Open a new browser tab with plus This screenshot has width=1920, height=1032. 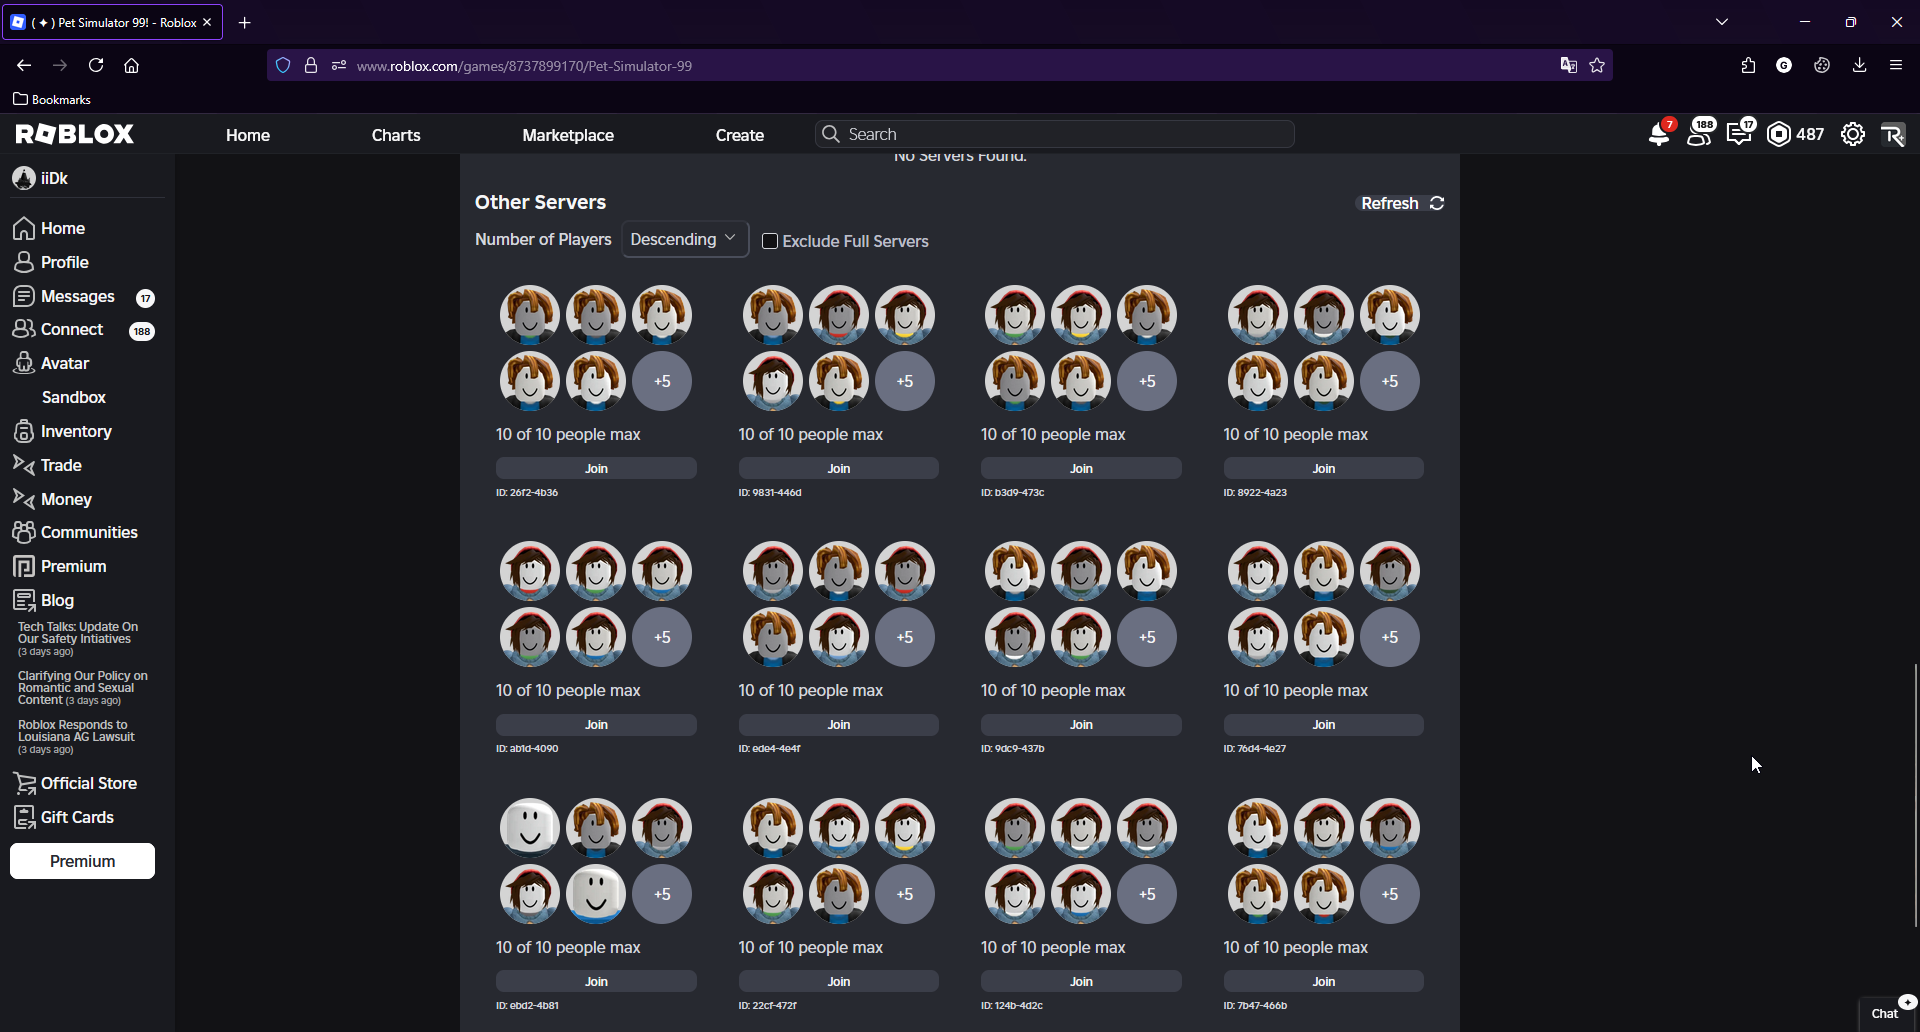tap(244, 22)
